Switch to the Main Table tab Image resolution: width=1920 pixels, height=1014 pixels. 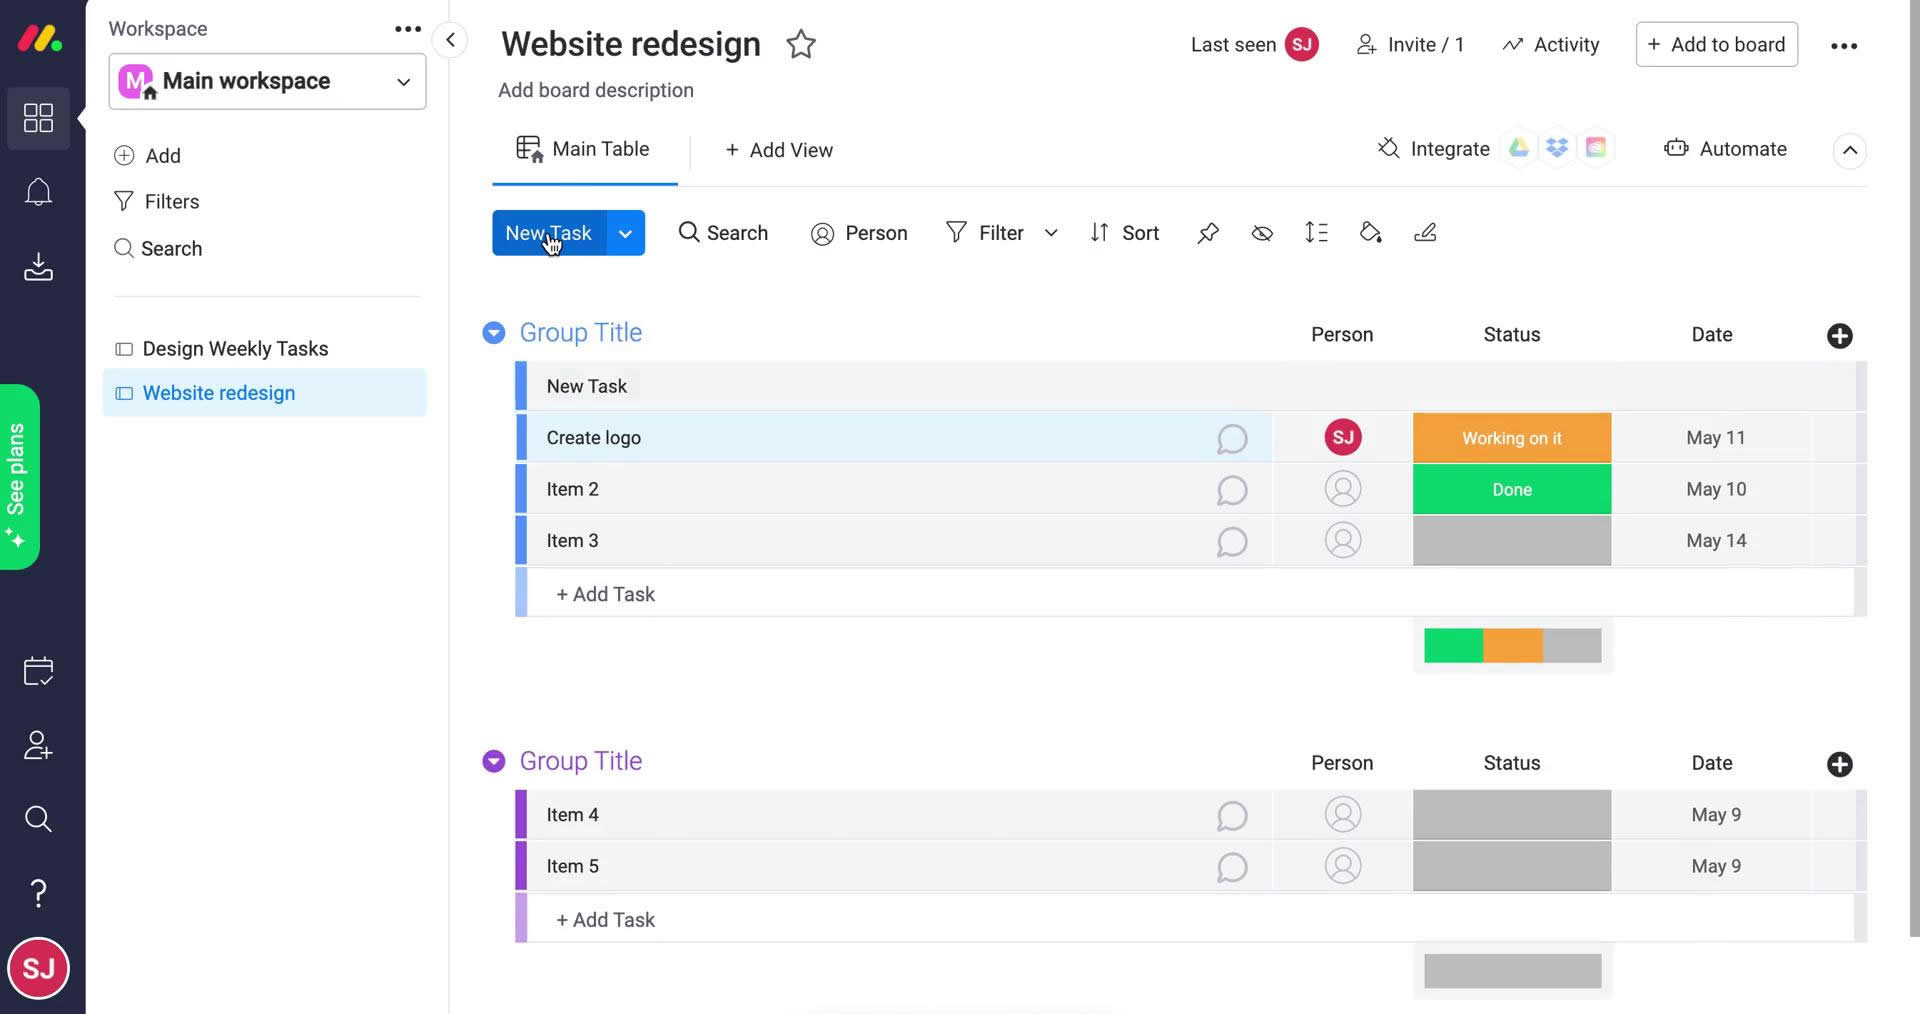pyautogui.click(x=584, y=150)
